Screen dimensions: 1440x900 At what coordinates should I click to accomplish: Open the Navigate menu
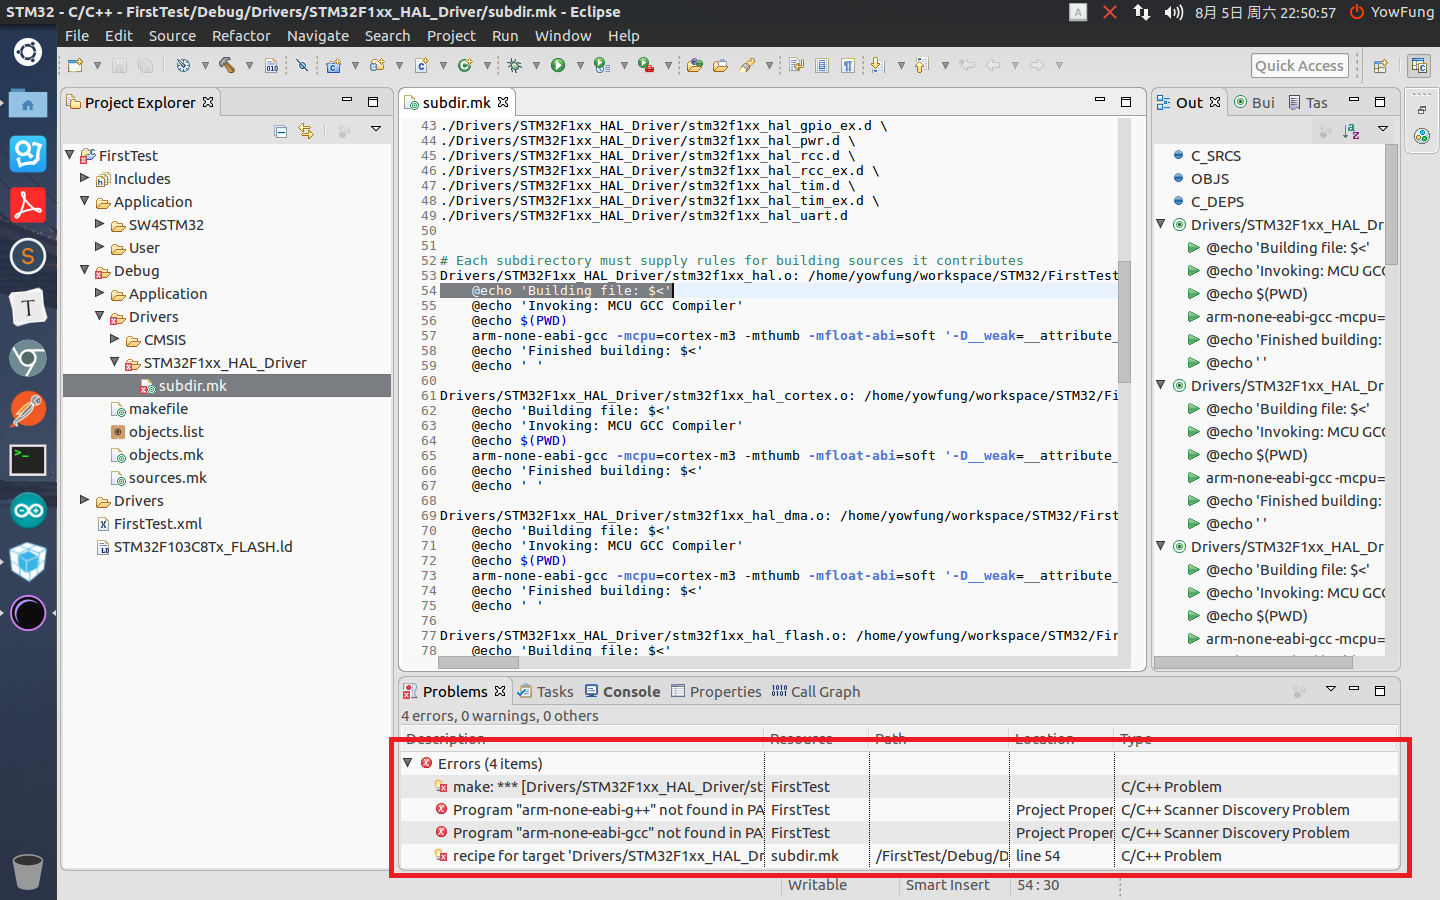click(318, 35)
